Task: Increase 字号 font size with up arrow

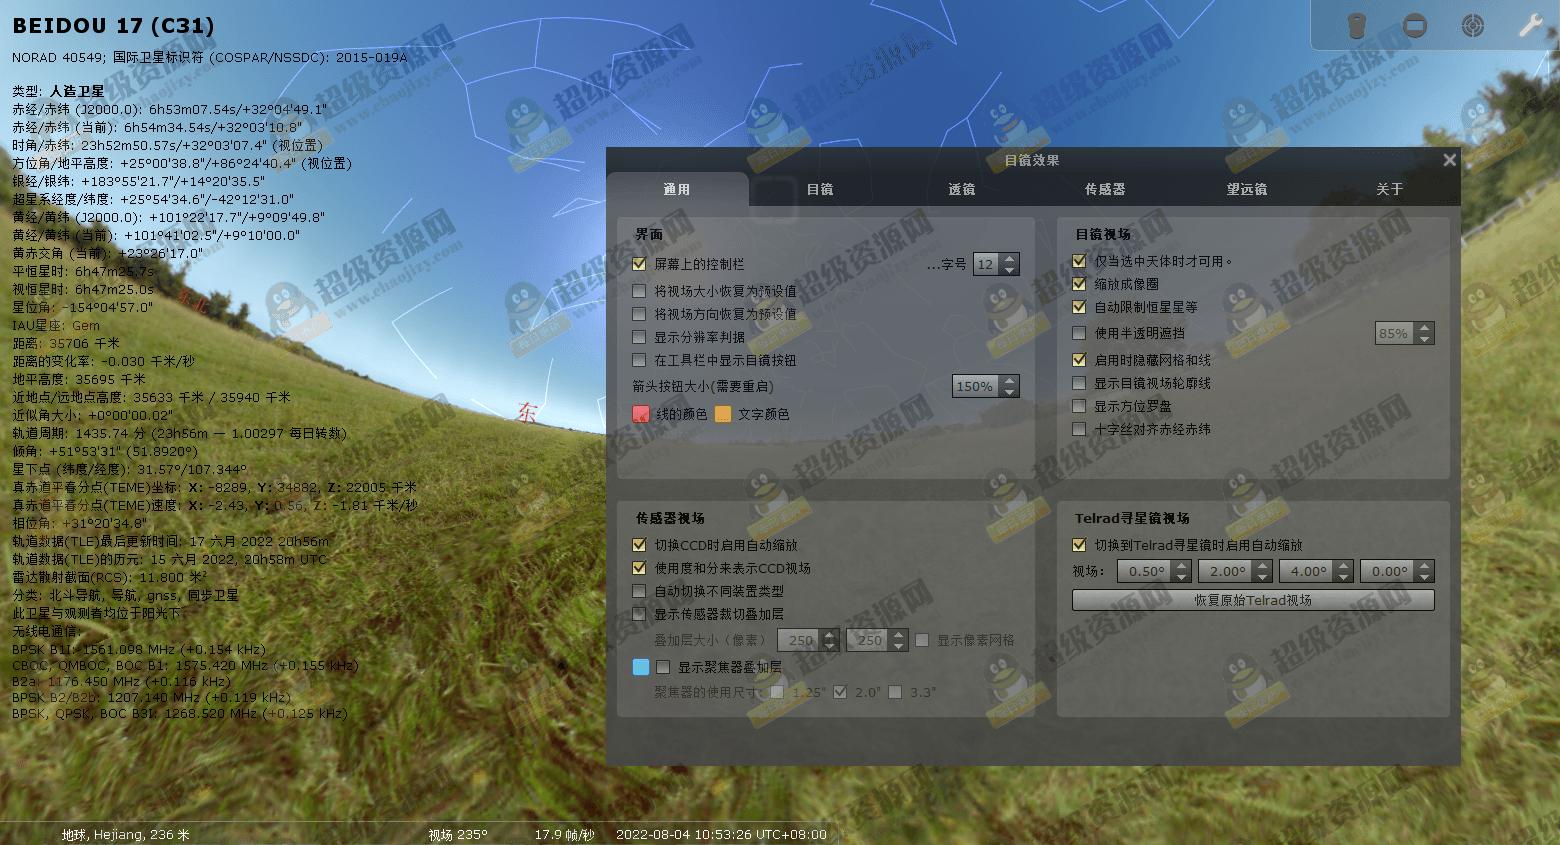Action: coord(1010,259)
